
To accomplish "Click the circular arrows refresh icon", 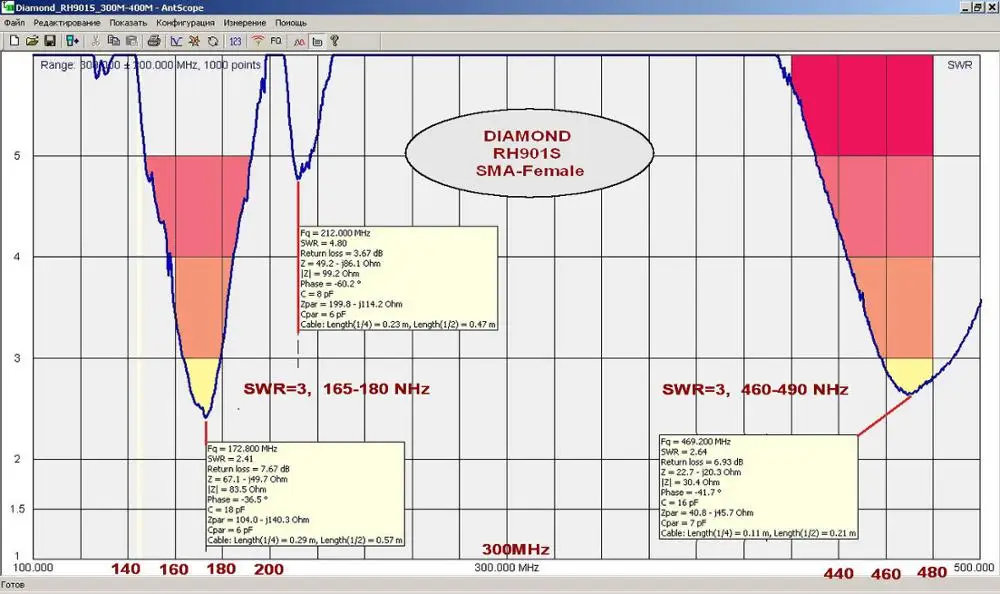I will tap(213, 41).
